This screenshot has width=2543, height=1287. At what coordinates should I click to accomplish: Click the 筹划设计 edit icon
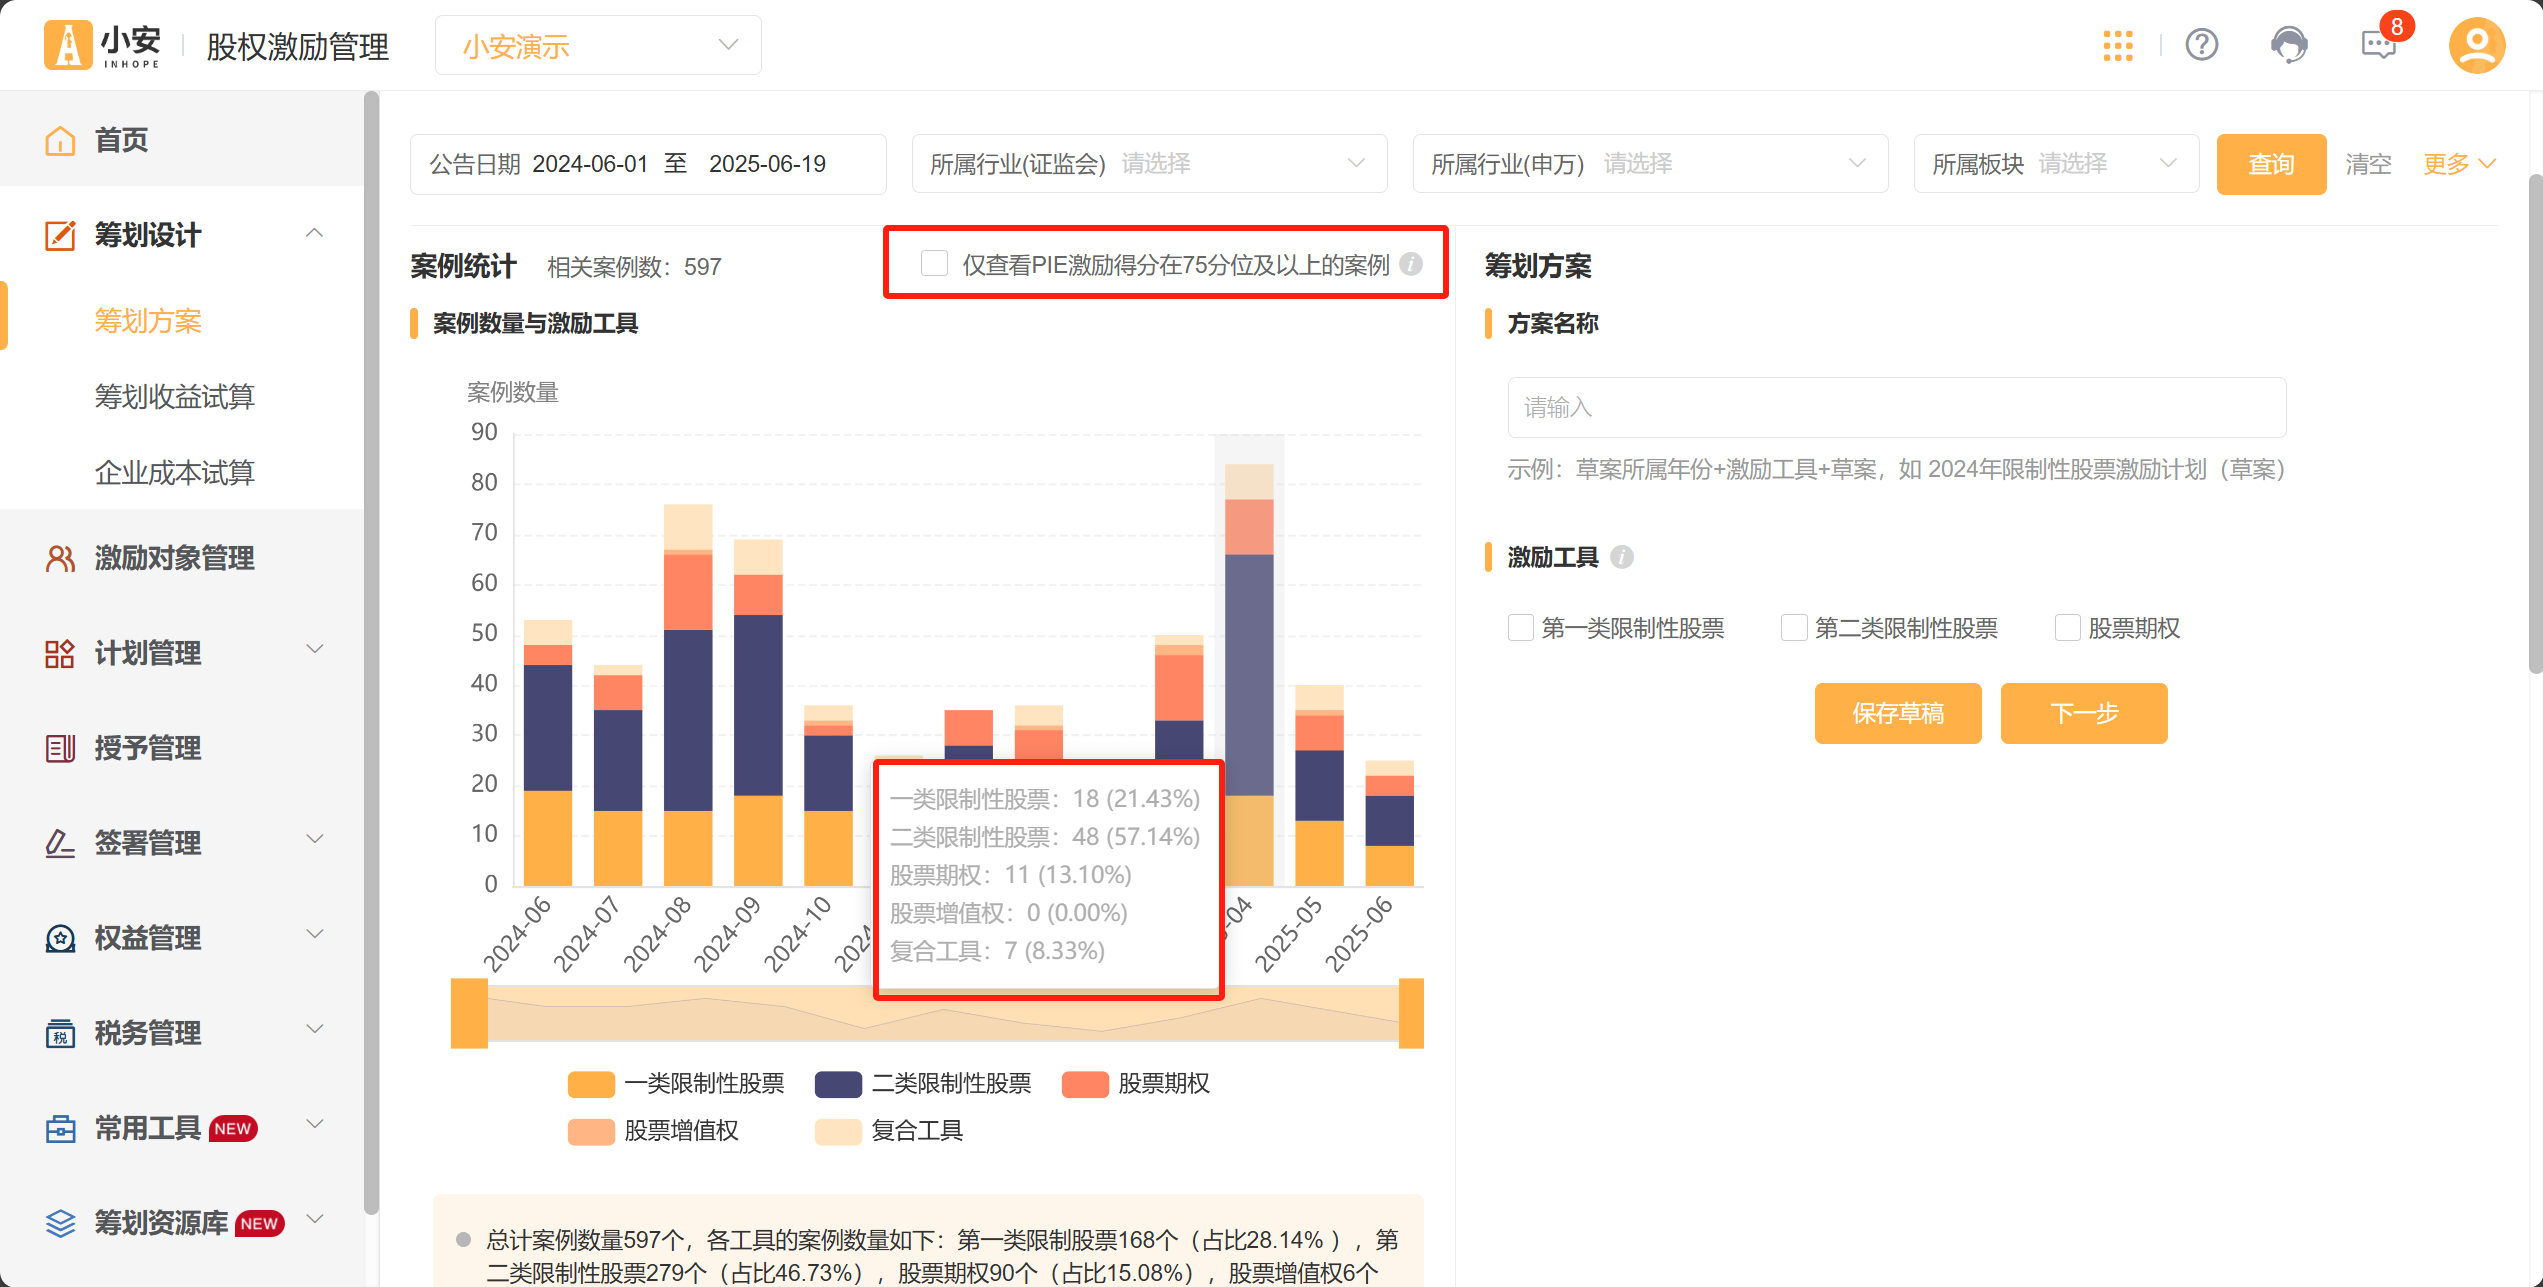[60, 235]
